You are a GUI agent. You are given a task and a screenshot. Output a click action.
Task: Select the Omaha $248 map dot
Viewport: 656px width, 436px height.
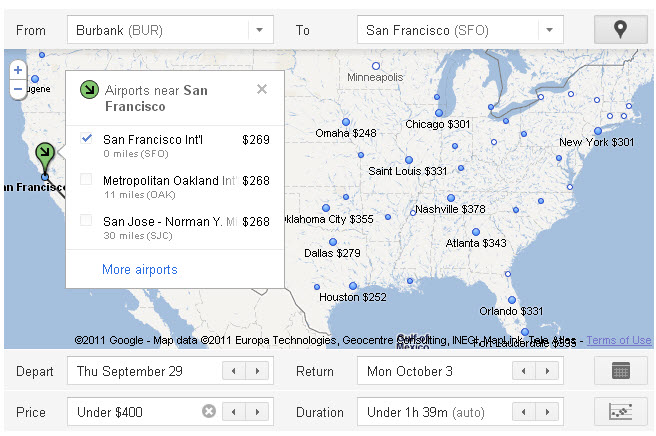pos(346,122)
